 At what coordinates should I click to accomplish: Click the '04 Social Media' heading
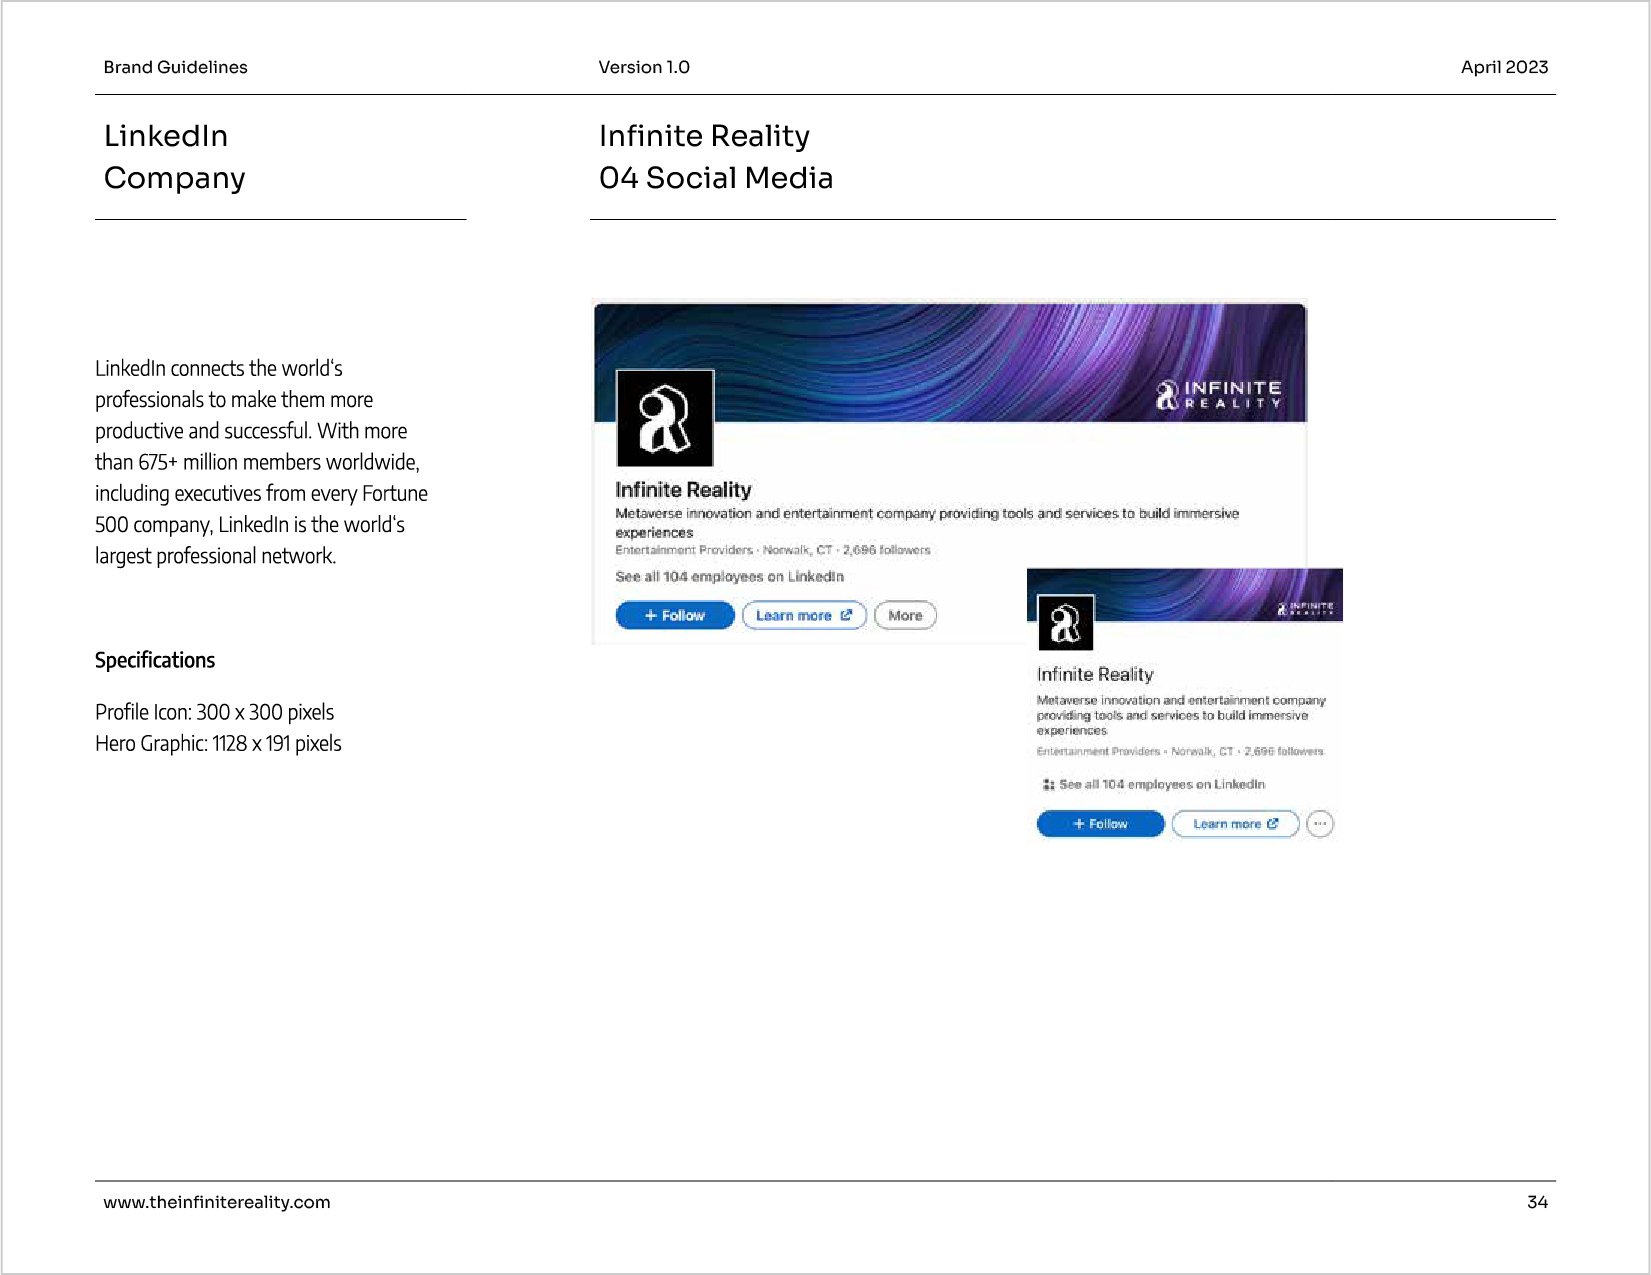716,178
